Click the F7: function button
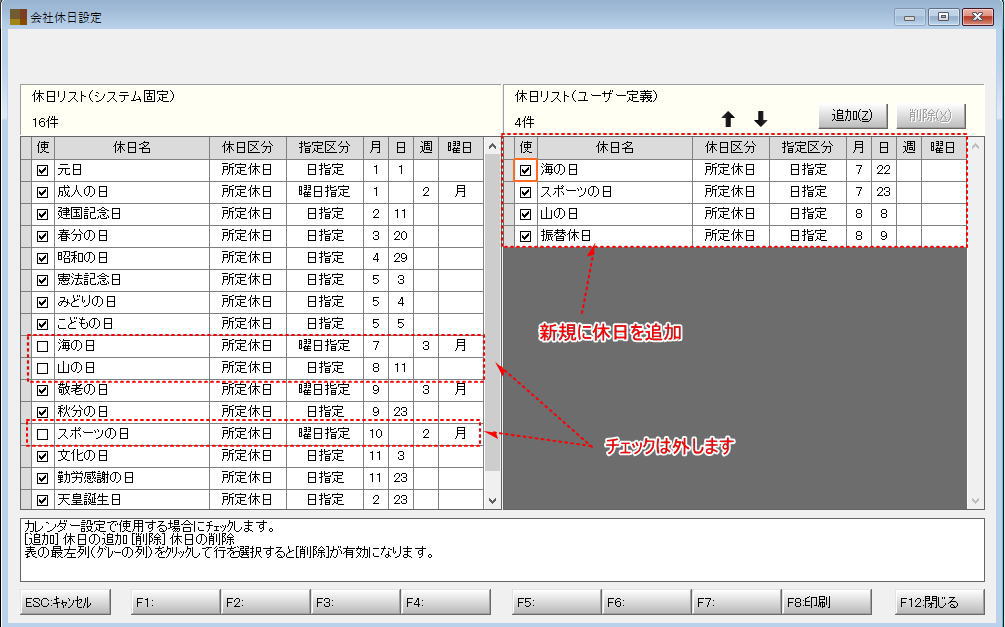The height and width of the screenshot is (627, 1005). (x=736, y=602)
